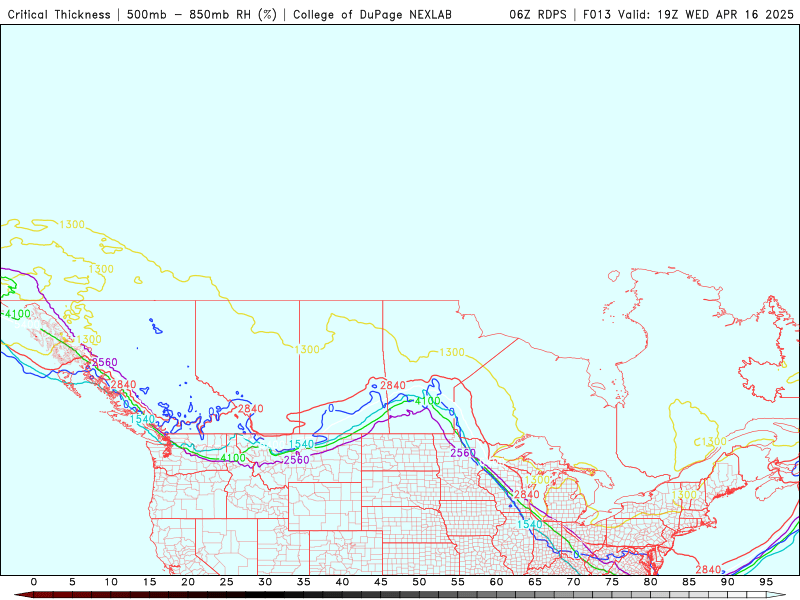Click the "College of DuPage NEXLAB" header text

[372, 15]
